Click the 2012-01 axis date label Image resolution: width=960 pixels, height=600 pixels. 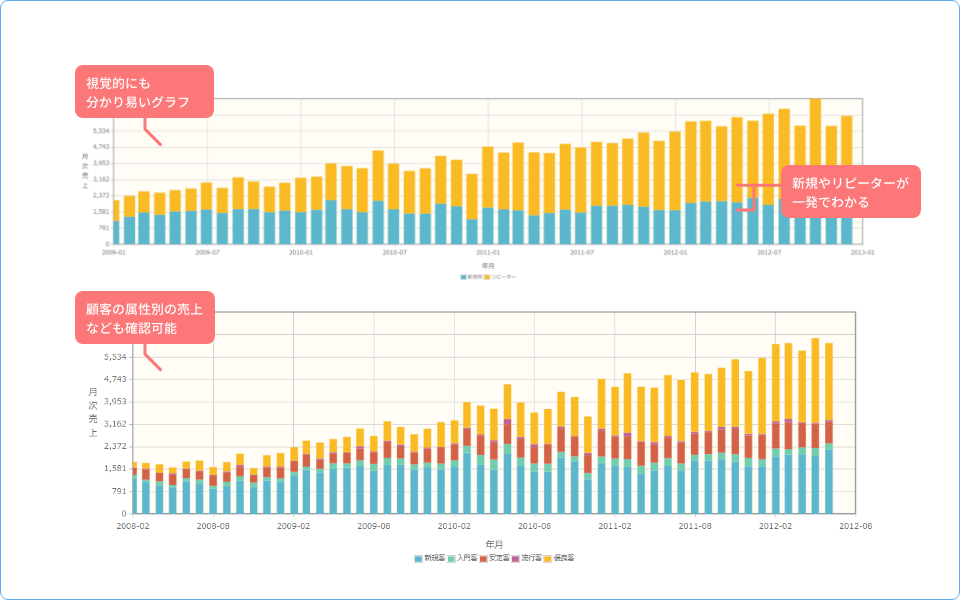tap(675, 252)
